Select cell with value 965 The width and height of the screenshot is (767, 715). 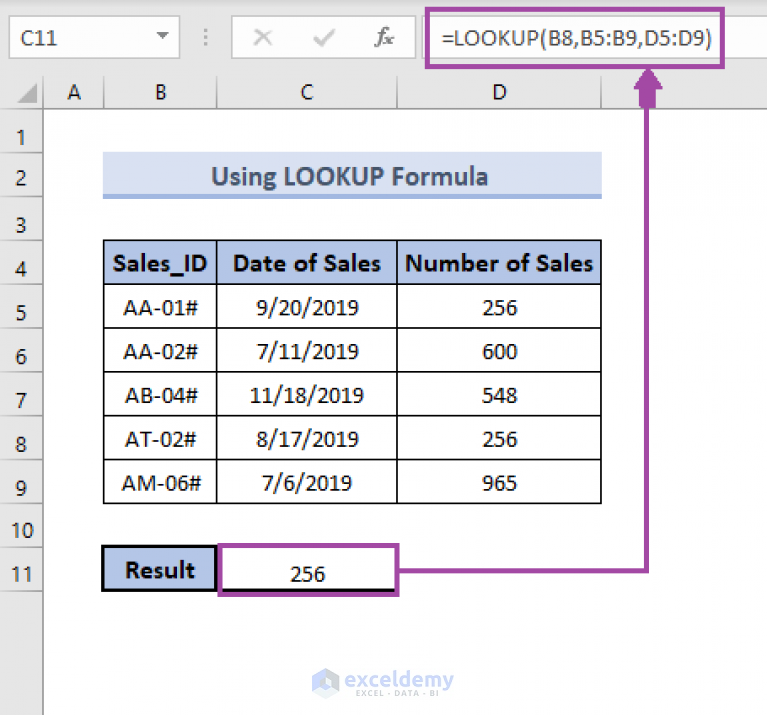click(x=499, y=483)
